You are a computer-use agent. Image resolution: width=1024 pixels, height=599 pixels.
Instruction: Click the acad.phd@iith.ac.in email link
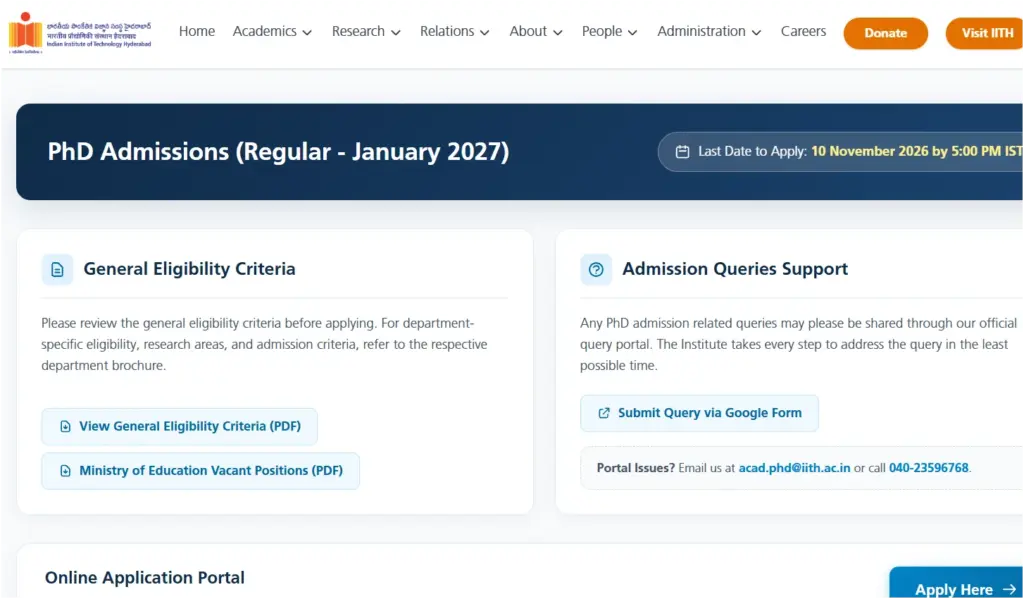pos(794,468)
